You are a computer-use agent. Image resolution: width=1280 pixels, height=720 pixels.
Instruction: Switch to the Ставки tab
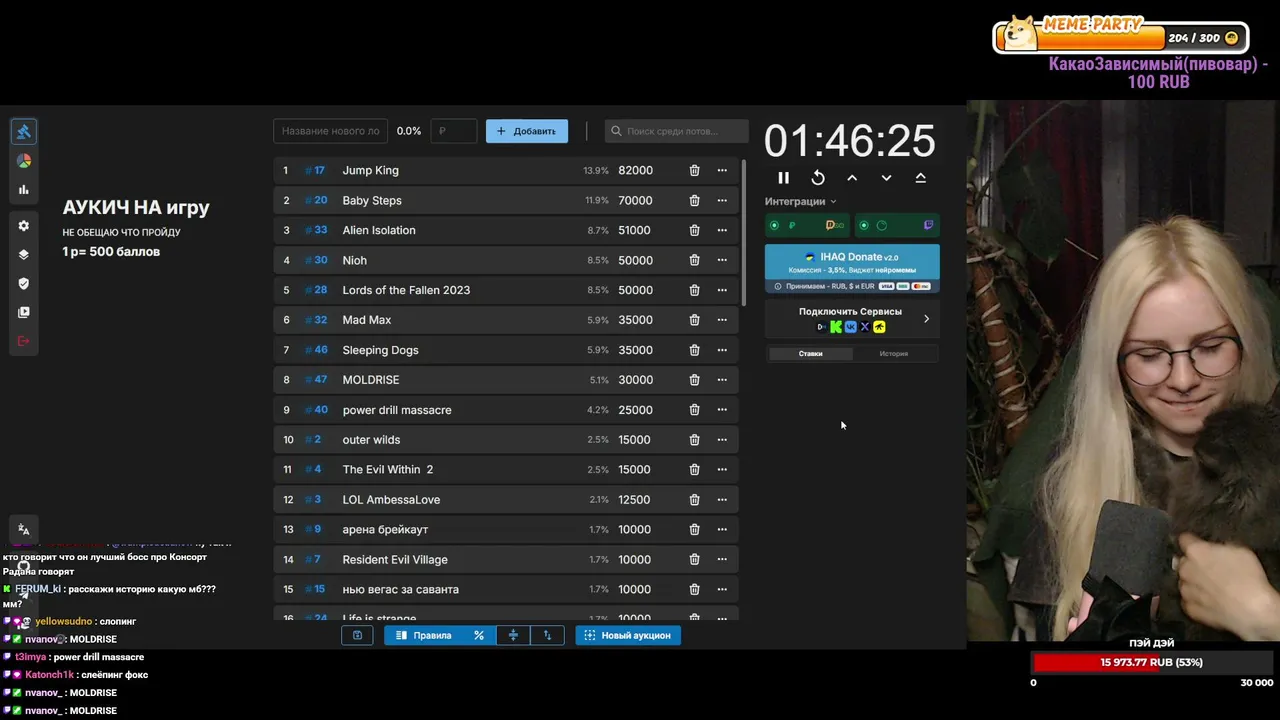pyautogui.click(x=810, y=353)
